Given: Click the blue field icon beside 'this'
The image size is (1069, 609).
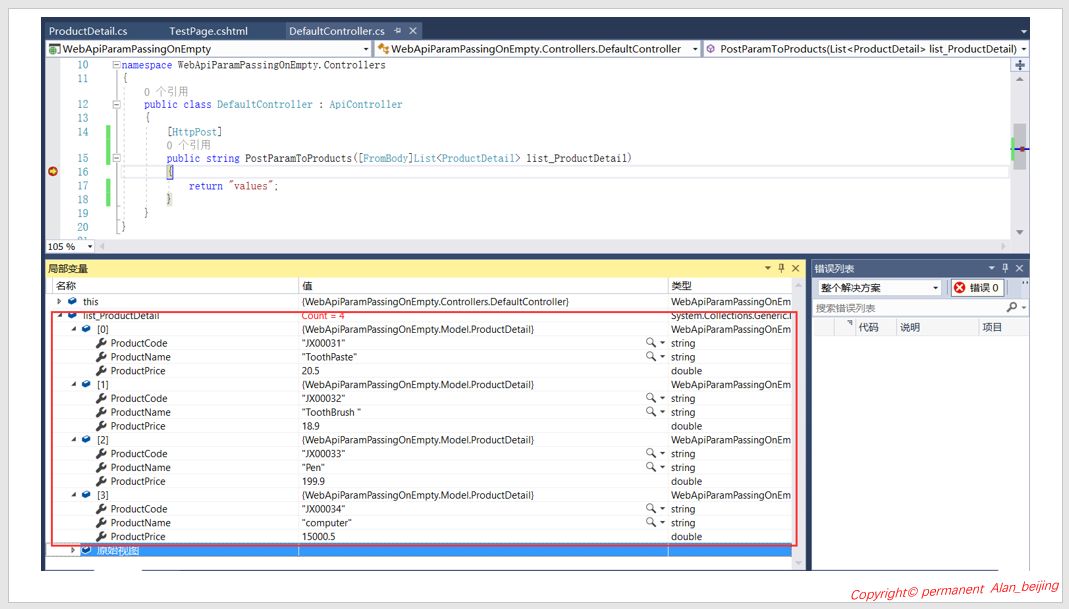Looking at the screenshot, I should pyautogui.click(x=72, y=301).
